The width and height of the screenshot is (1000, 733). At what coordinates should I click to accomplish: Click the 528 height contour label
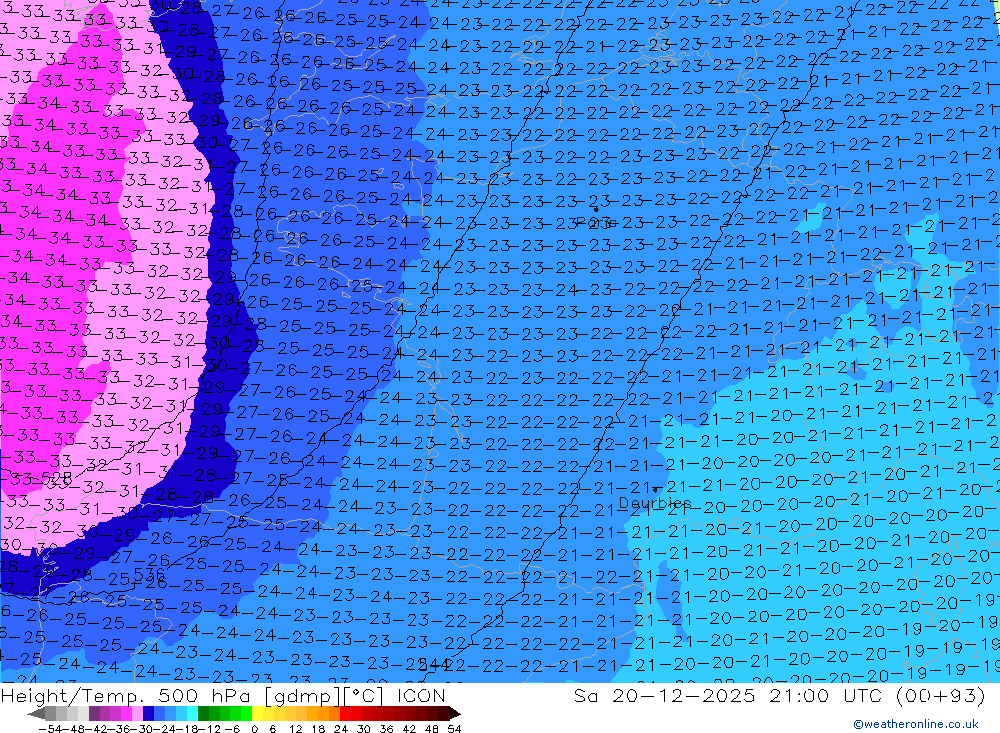(56, 478)
